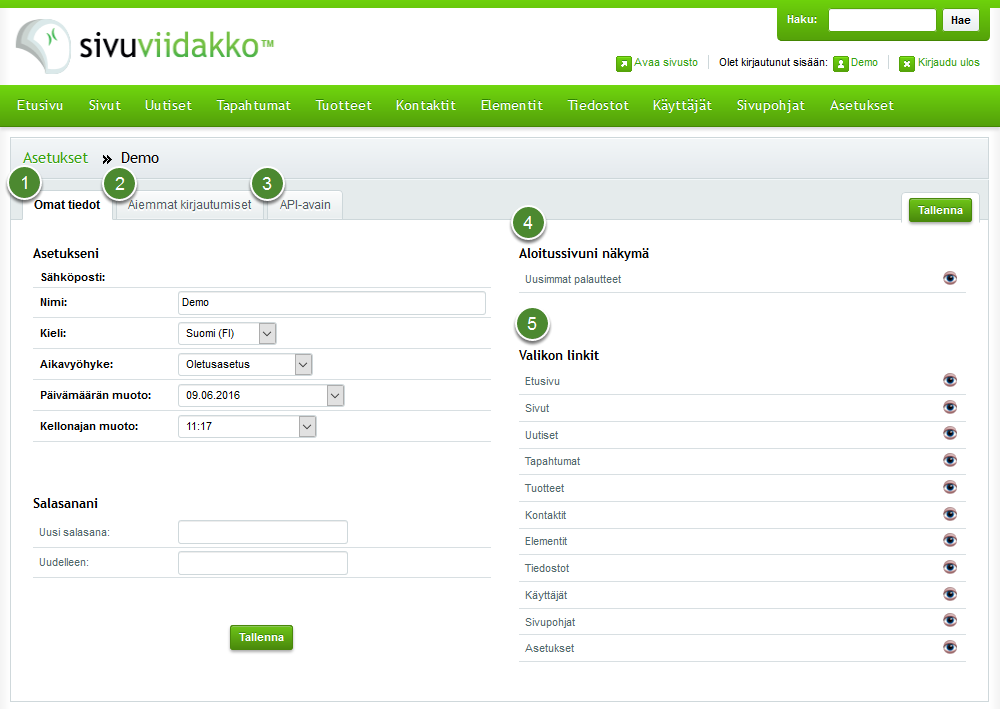Hide the Tuotteet menu link
Viewport: 1000px width, 709px height.
[950, 487]
